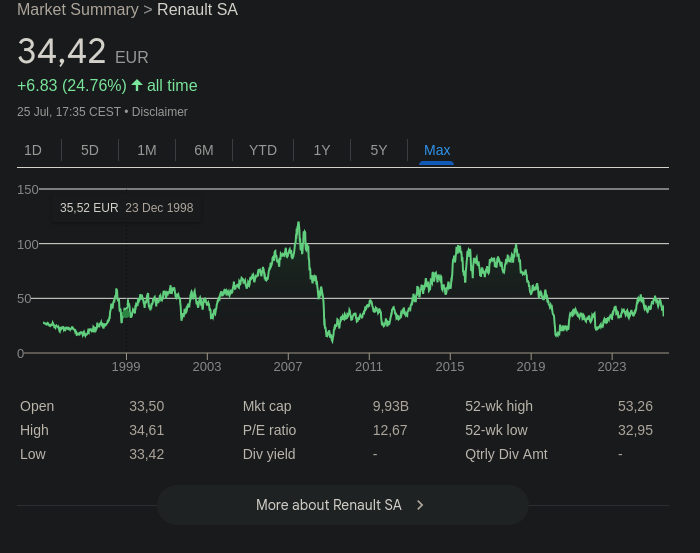Viewport: 700px width, 553px height.
Task: Click the Div yield label
Action: point(269,454)
